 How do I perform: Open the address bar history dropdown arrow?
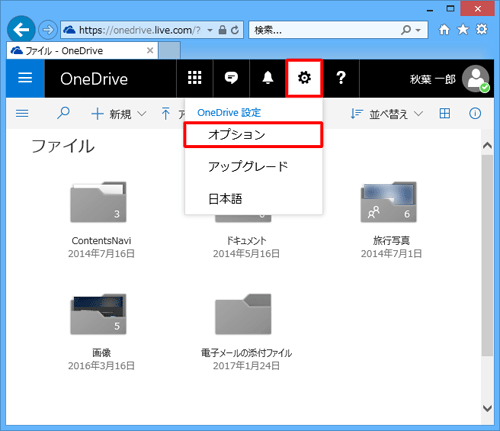(210, 30)
